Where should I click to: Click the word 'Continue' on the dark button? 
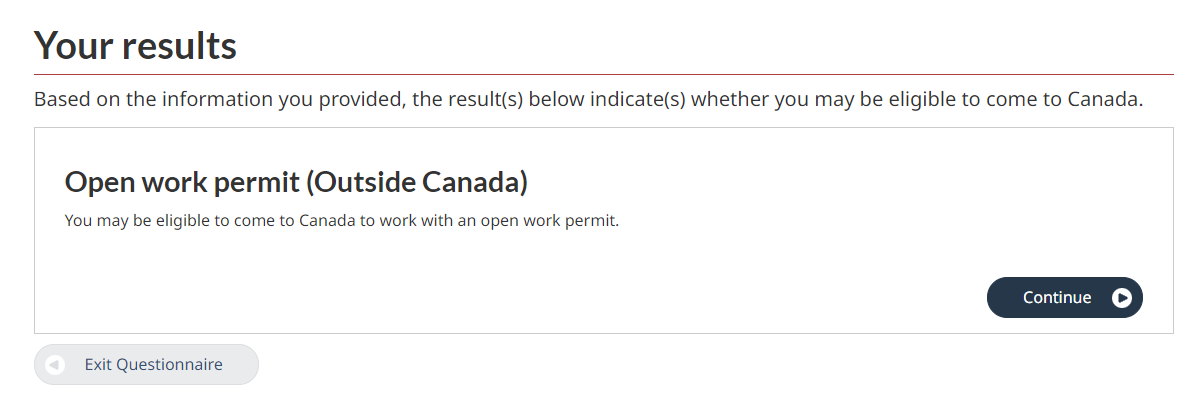tap(1057, 297)
